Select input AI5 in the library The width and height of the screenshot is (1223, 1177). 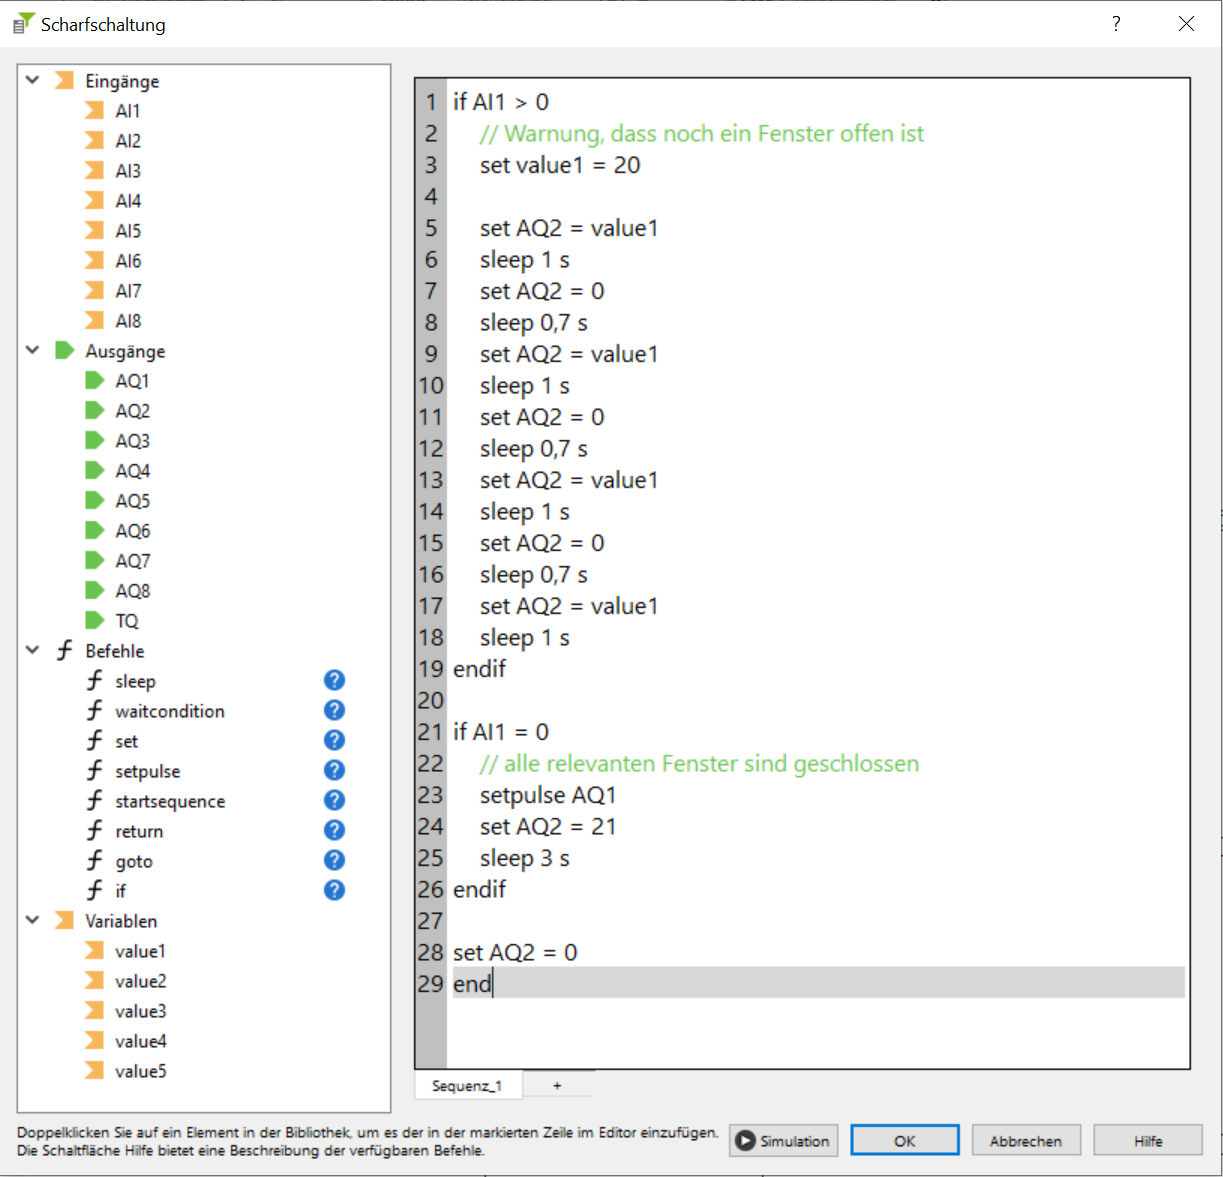(128, 231)
